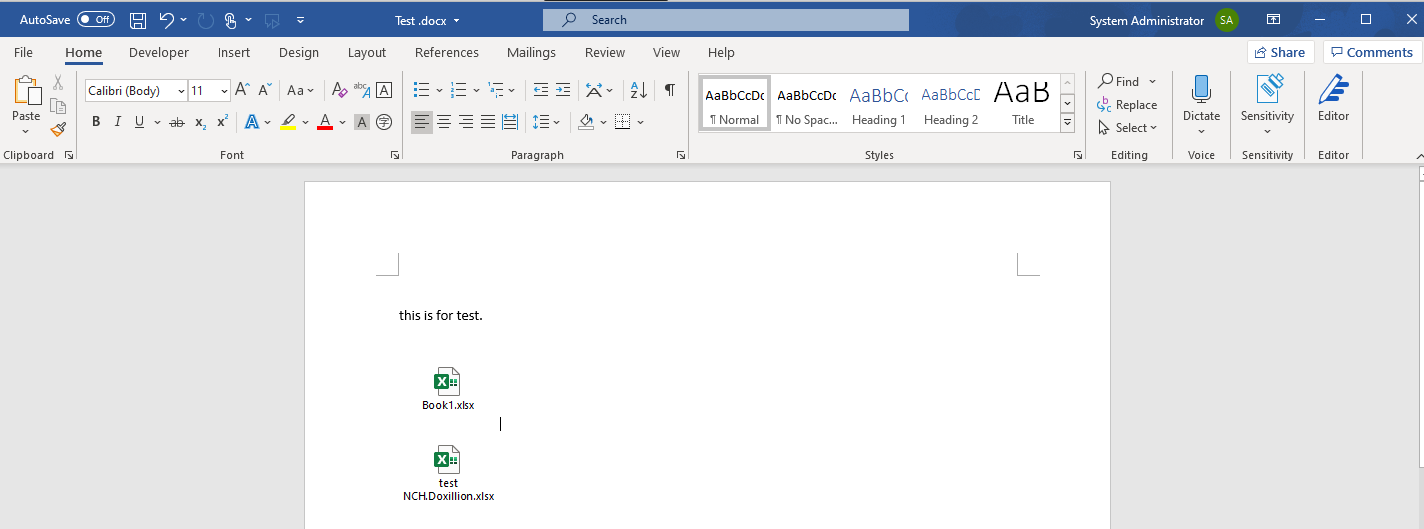Clear all formatting icon
This screenshot has height=529, width=1424.
pyautogui.click(x=339, y=90)
